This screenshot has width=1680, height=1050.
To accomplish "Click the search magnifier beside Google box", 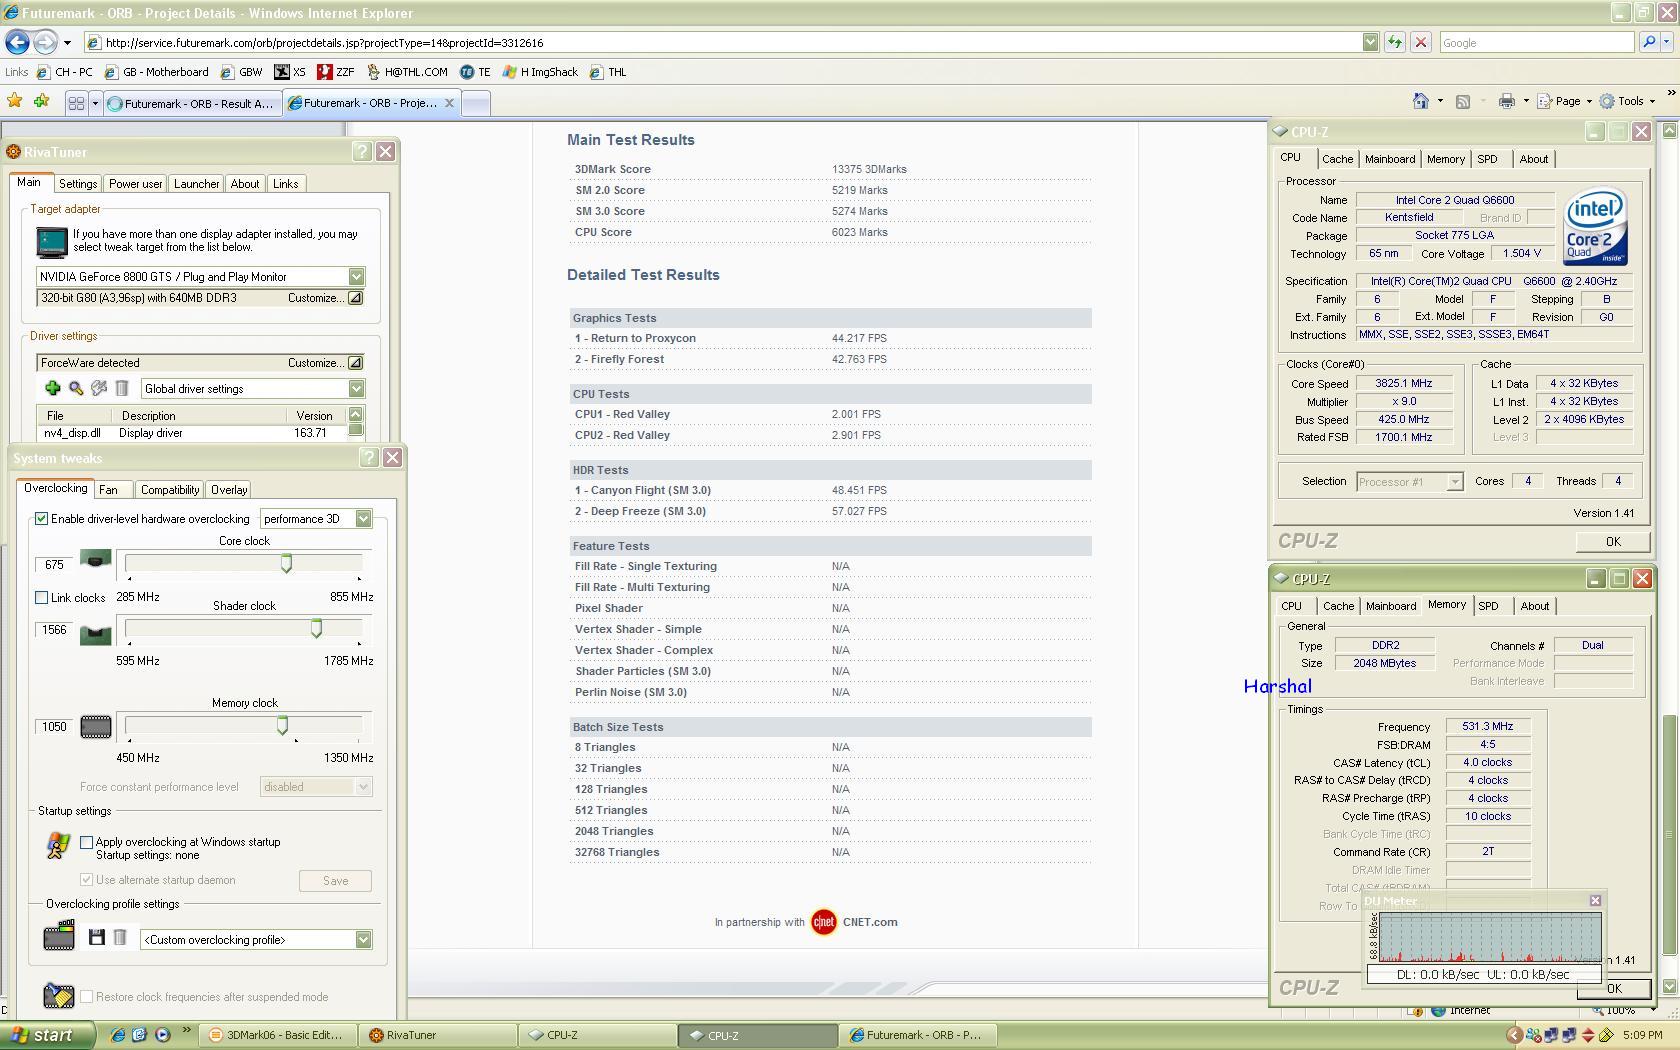I will click(x=1650, y=42).
